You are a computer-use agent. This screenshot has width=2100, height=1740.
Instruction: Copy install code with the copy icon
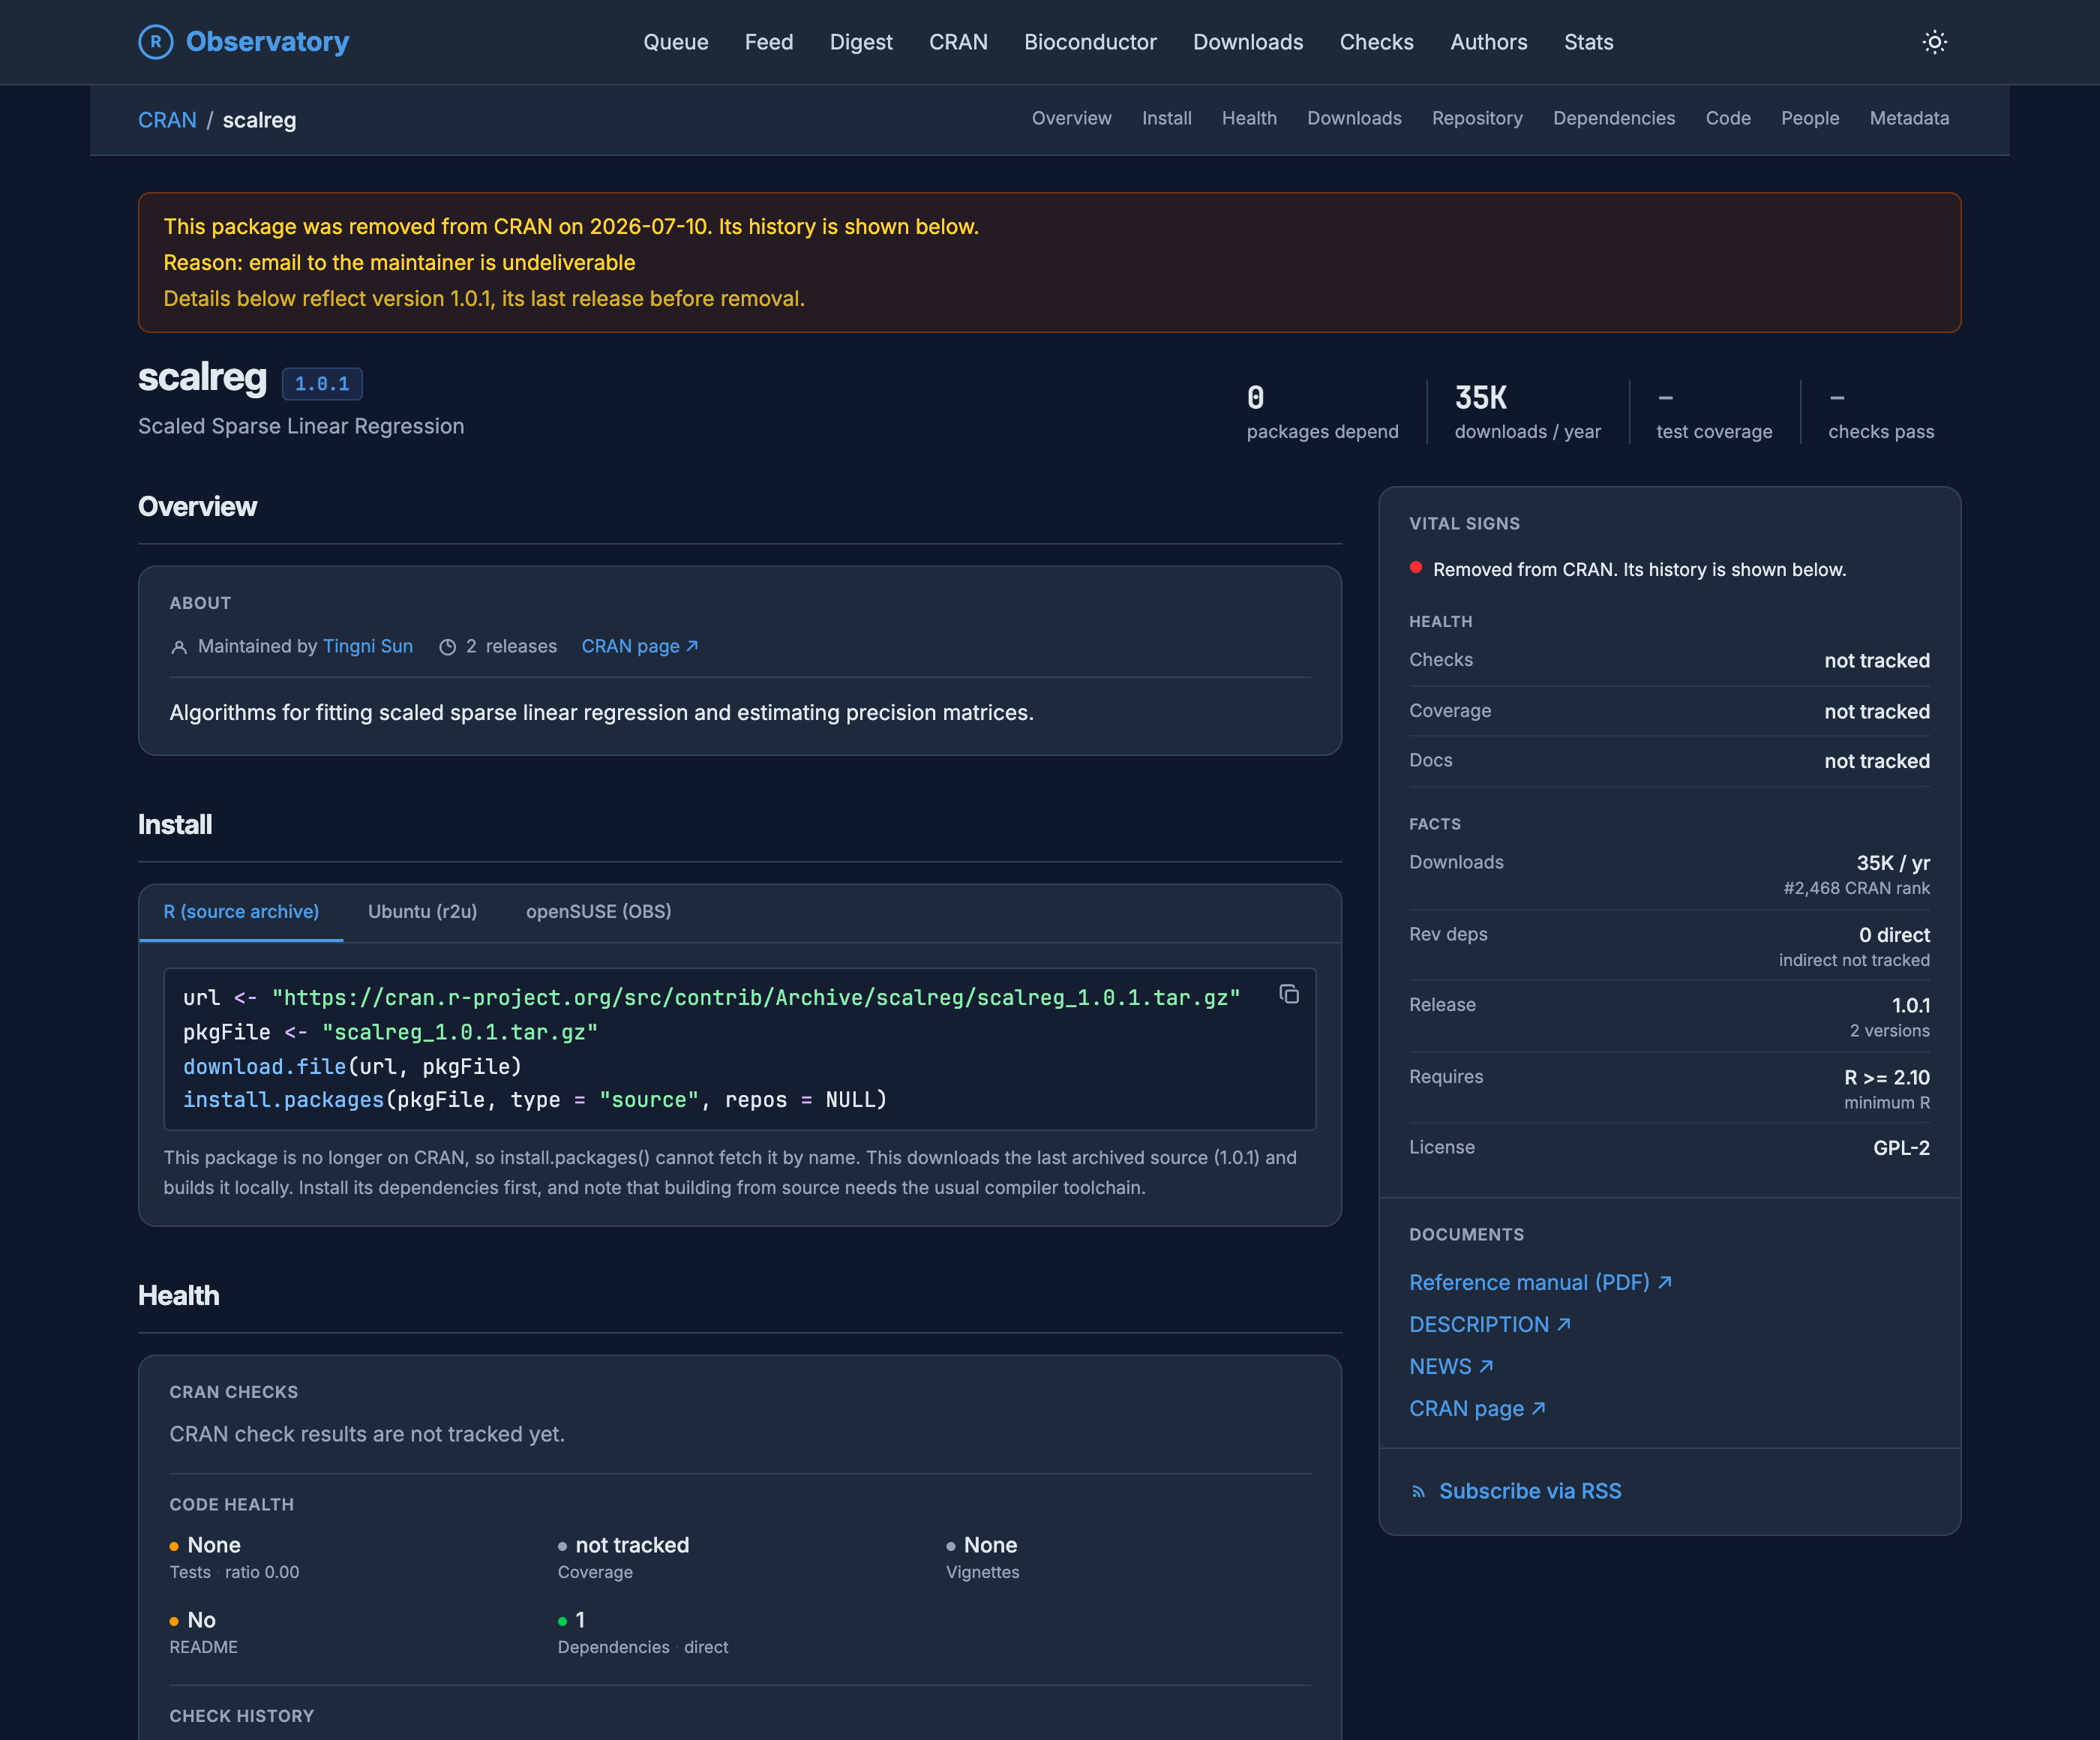tap(1289, 994)
